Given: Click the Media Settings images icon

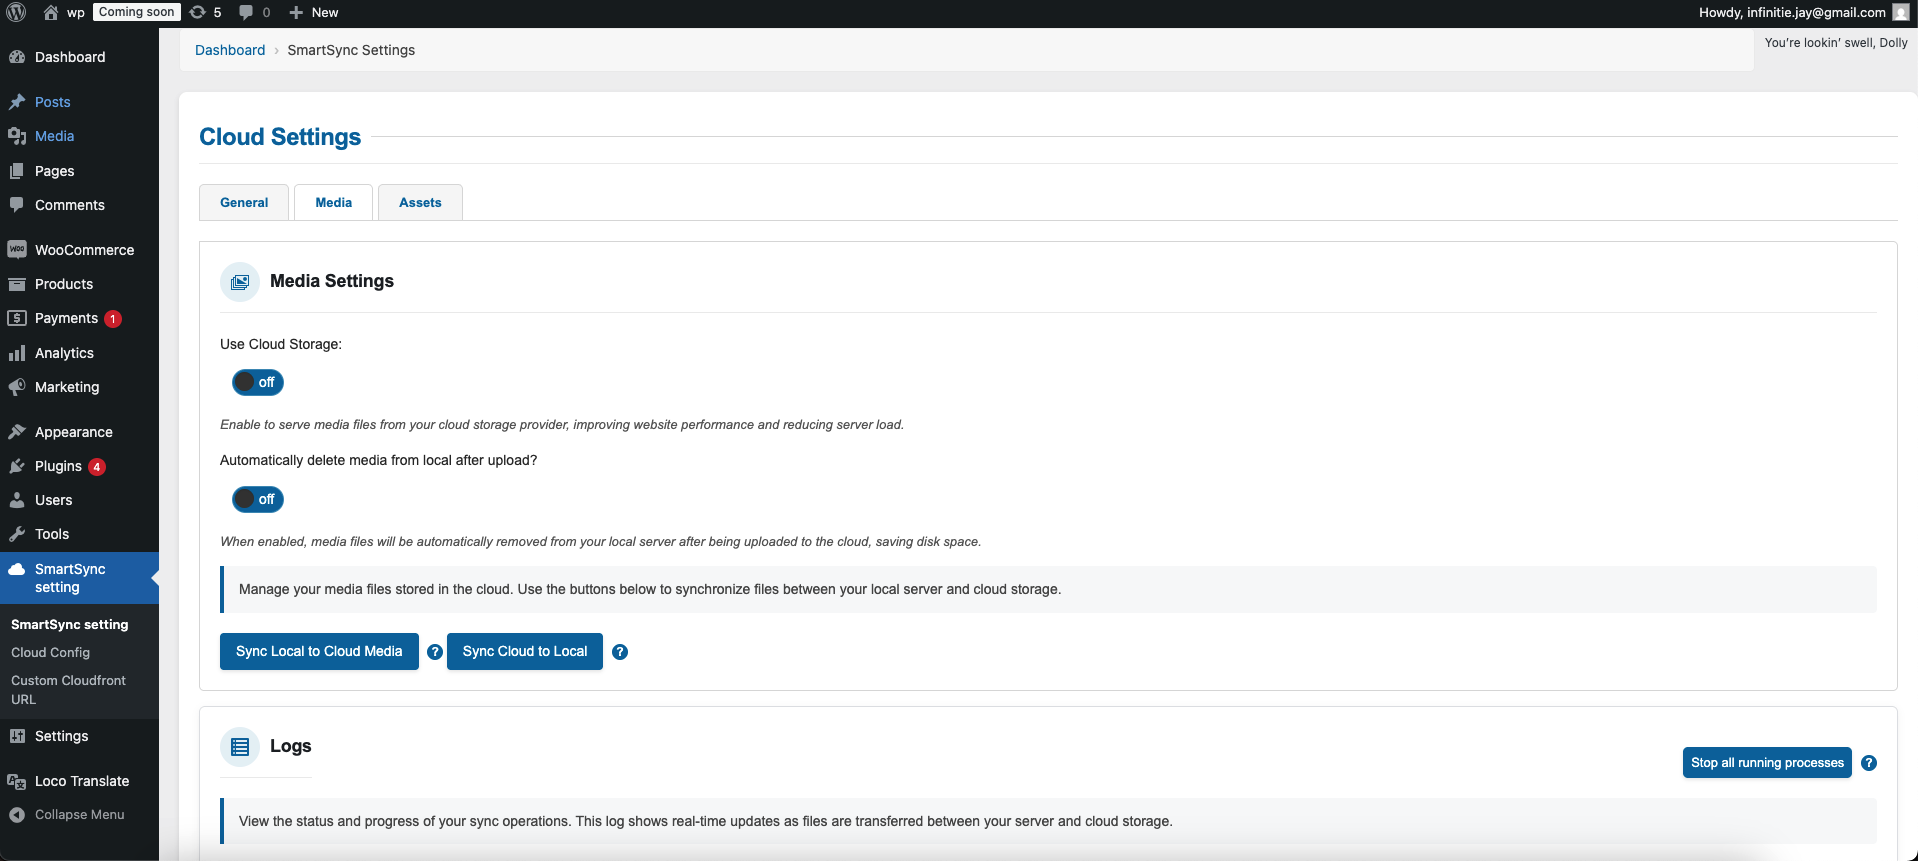Looking at the screenshot, I should pyautogui.click(x=240, y=282).
